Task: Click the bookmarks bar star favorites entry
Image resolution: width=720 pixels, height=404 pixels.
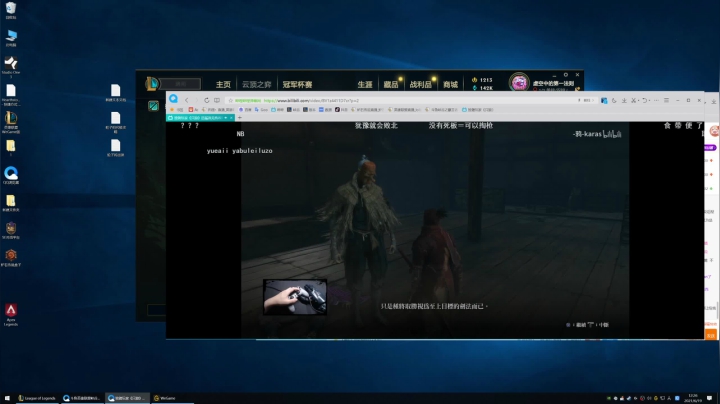Action: (176, 110)
